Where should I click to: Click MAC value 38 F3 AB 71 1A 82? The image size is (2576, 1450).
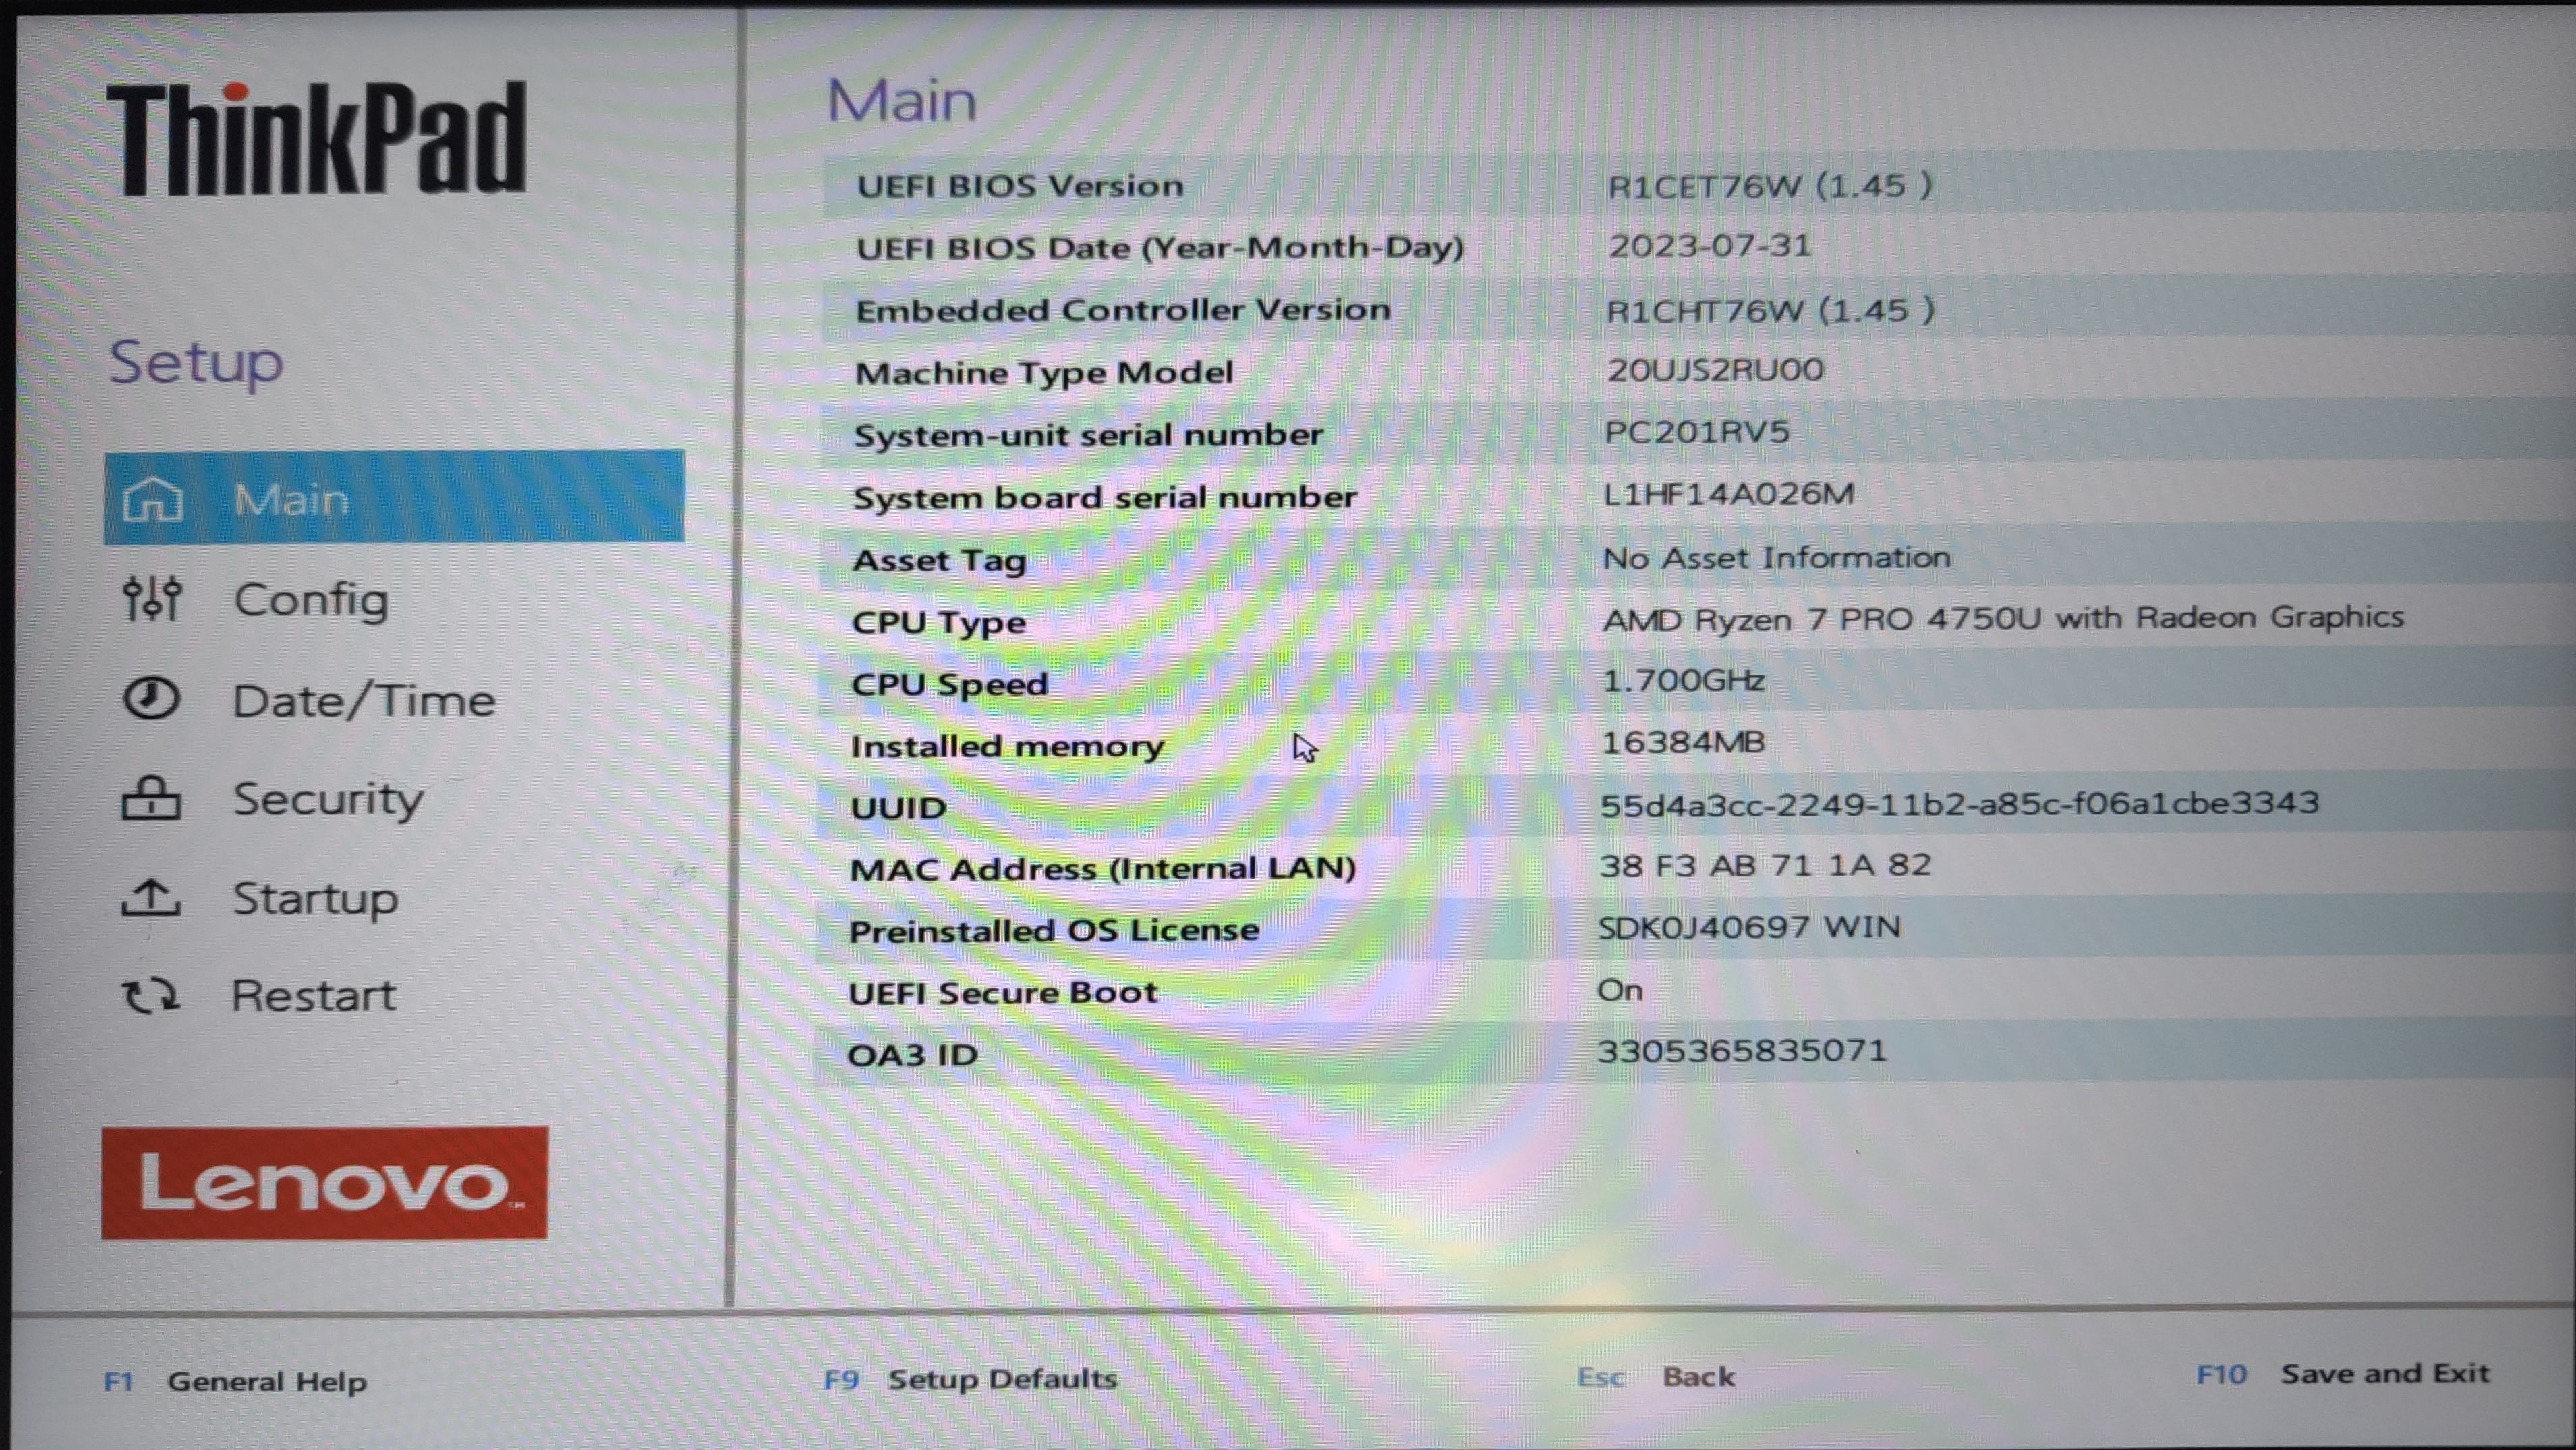(1765, 865)
